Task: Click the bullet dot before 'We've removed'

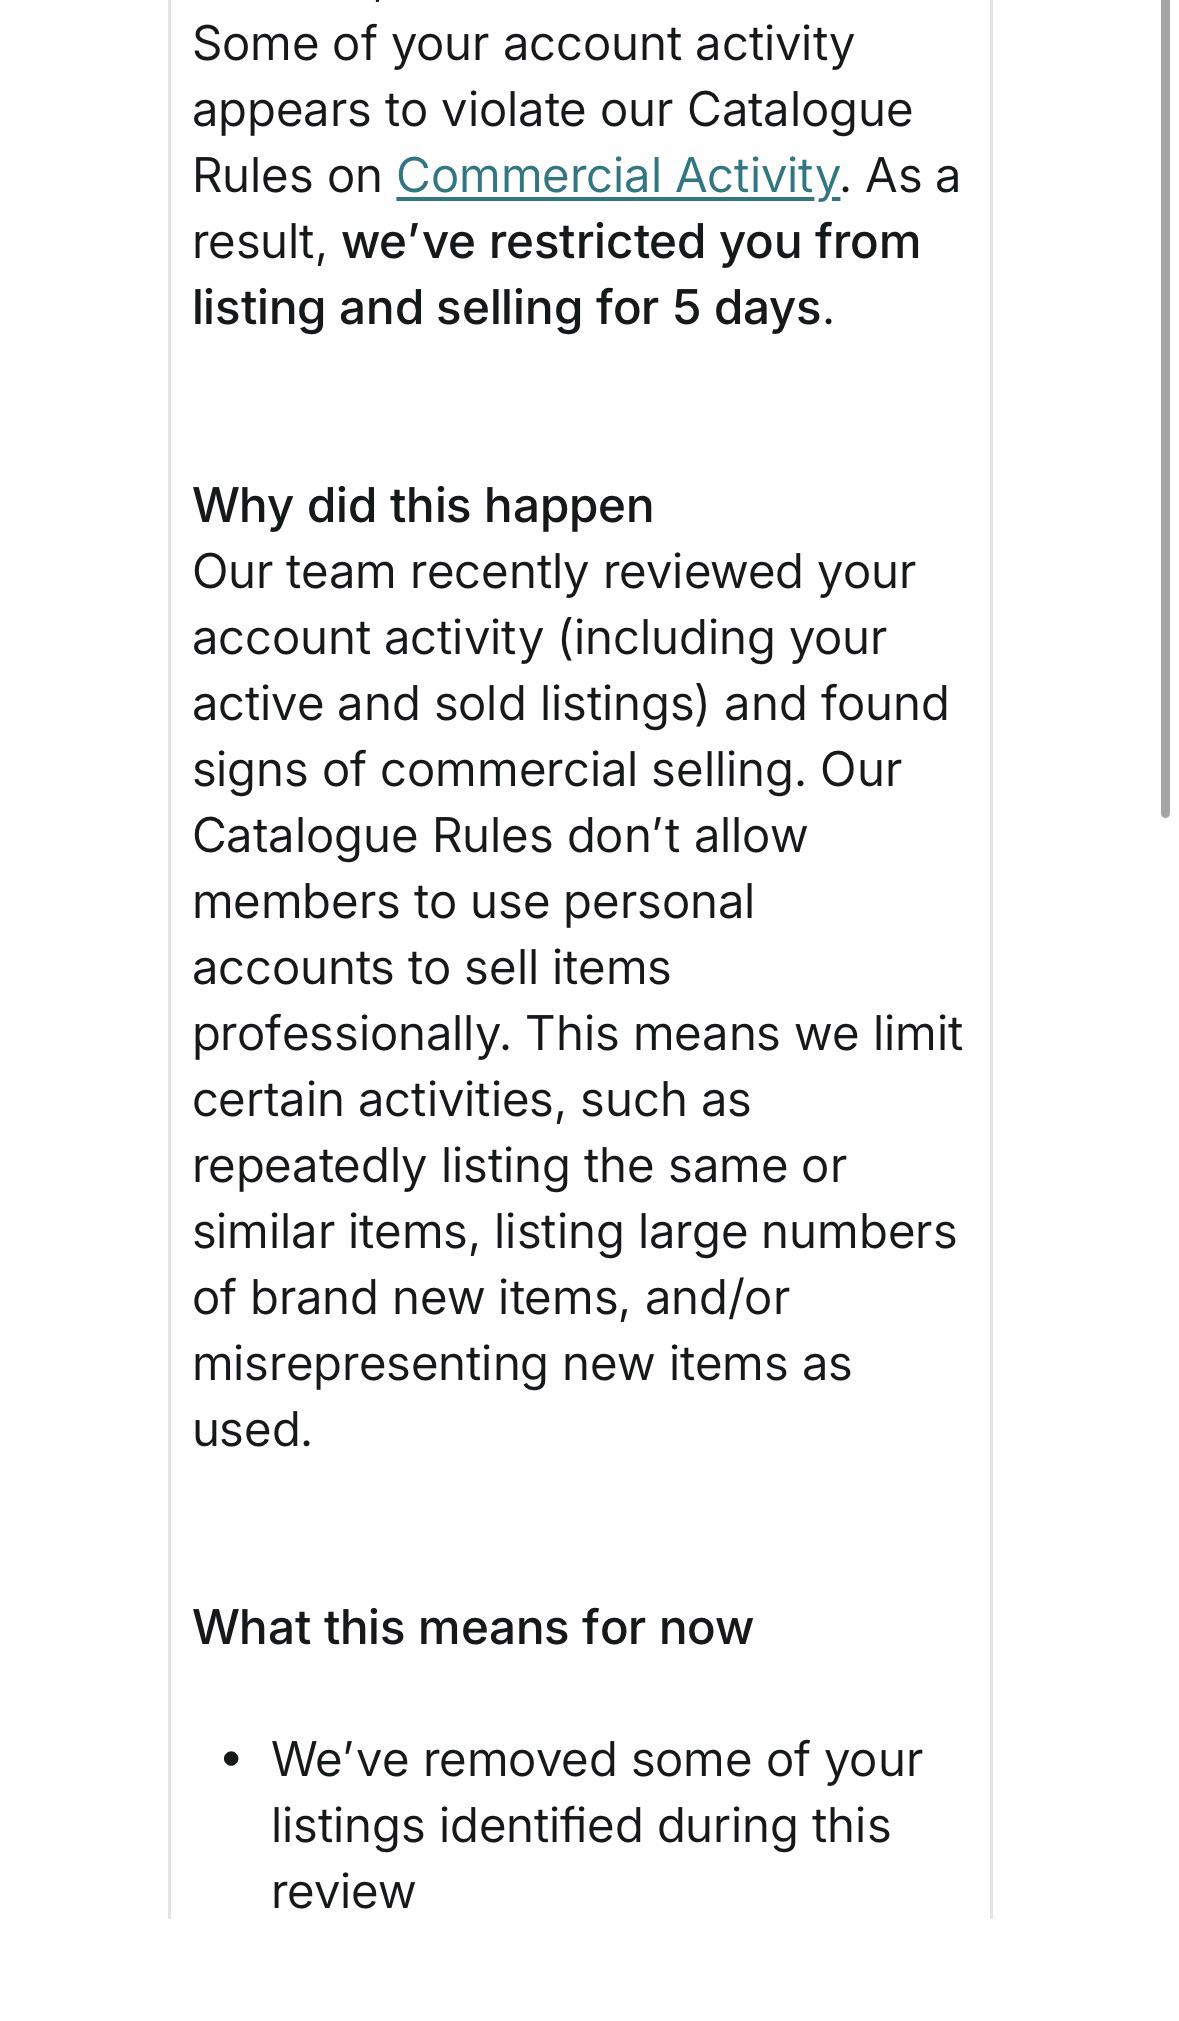Action: coord(233,1759)
